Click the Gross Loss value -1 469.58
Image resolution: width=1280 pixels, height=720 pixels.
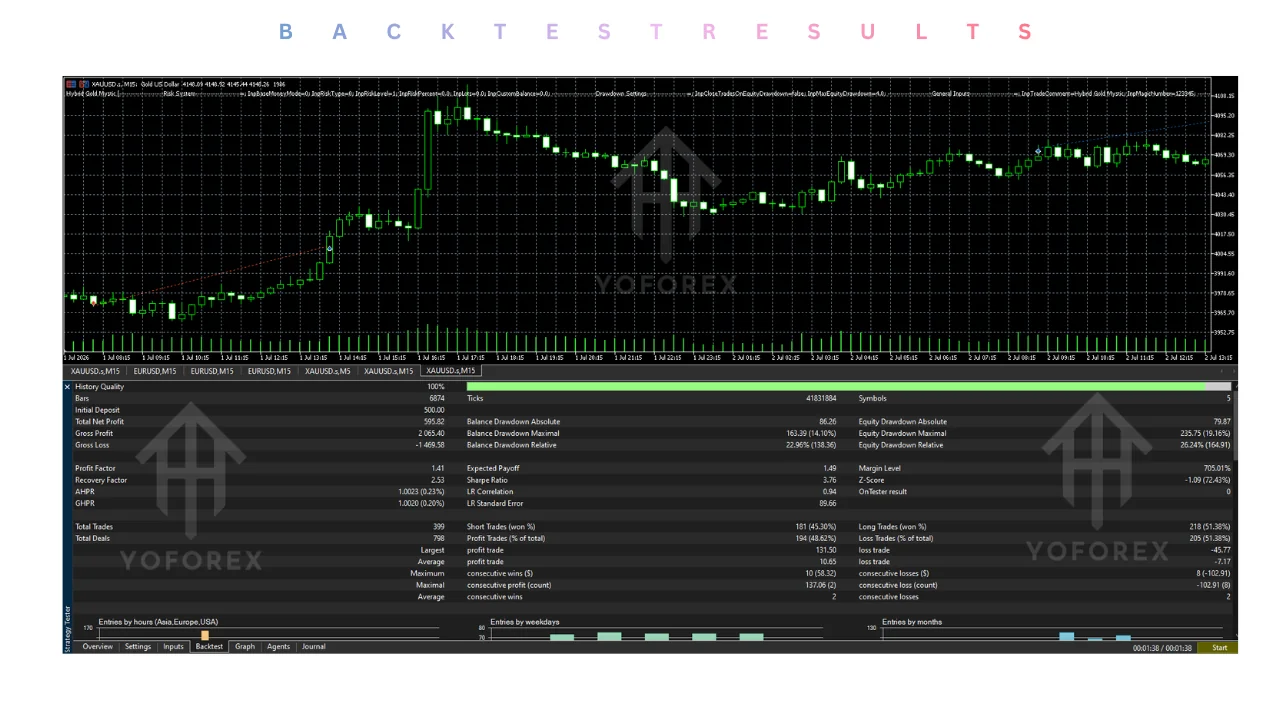tap(429, 445)
